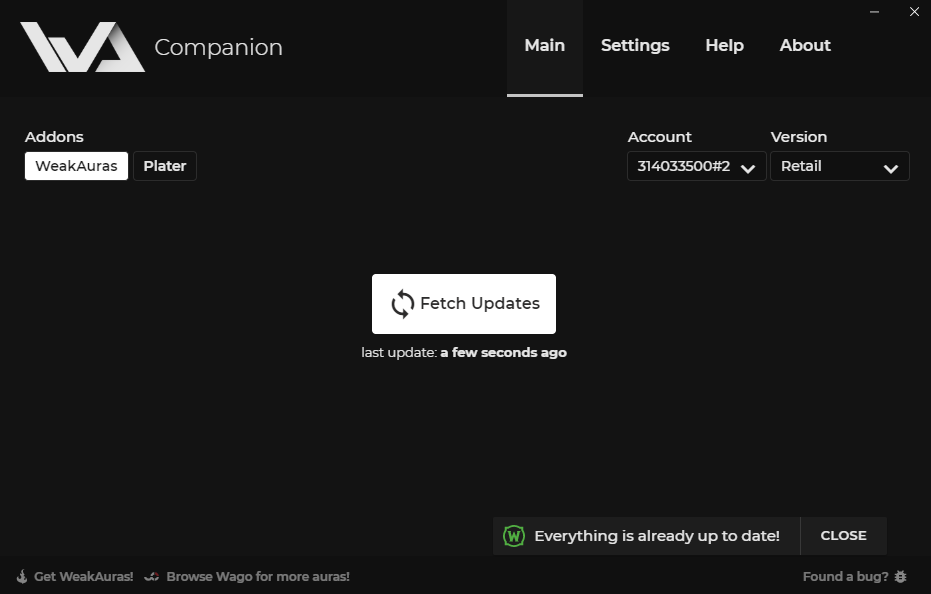Open the Help tab
Image resolution: width=931 pixels, height=594 pixels.
(x=724, y=45)
